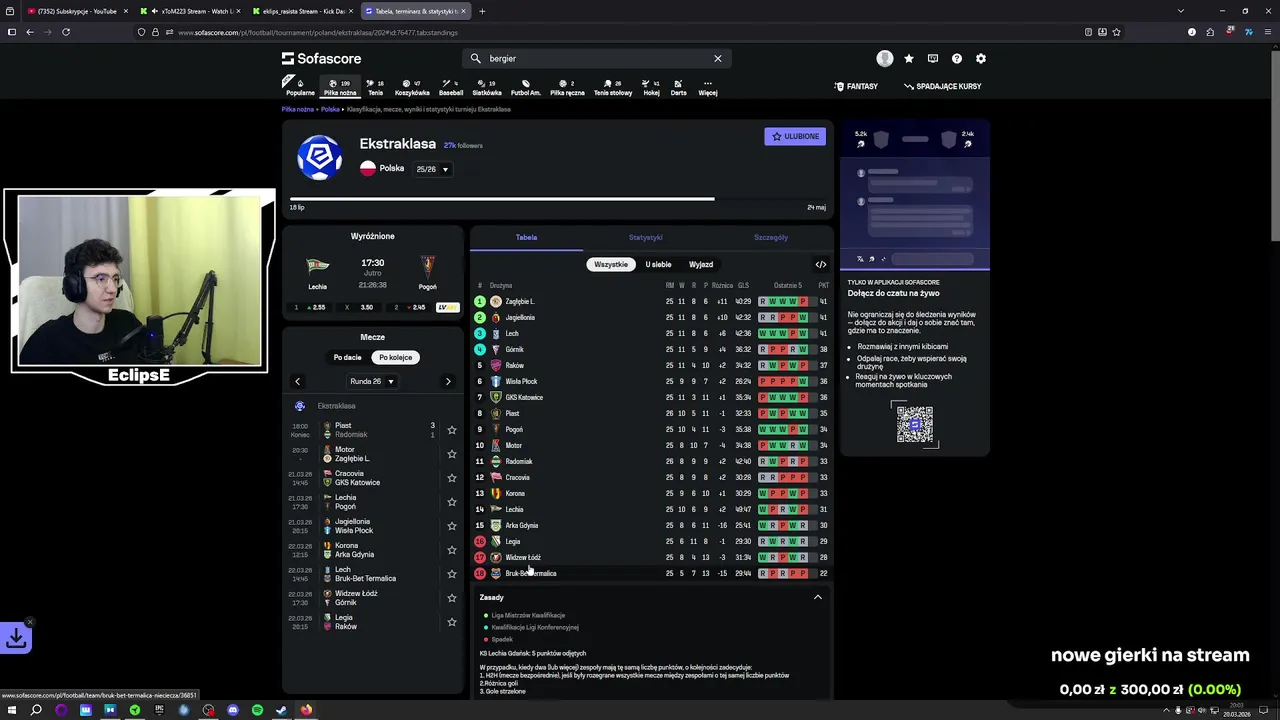The height and width of the screenshot is (720, 1280).
Task: Switch to Tabela tab
Action: (x=526, y=237)
